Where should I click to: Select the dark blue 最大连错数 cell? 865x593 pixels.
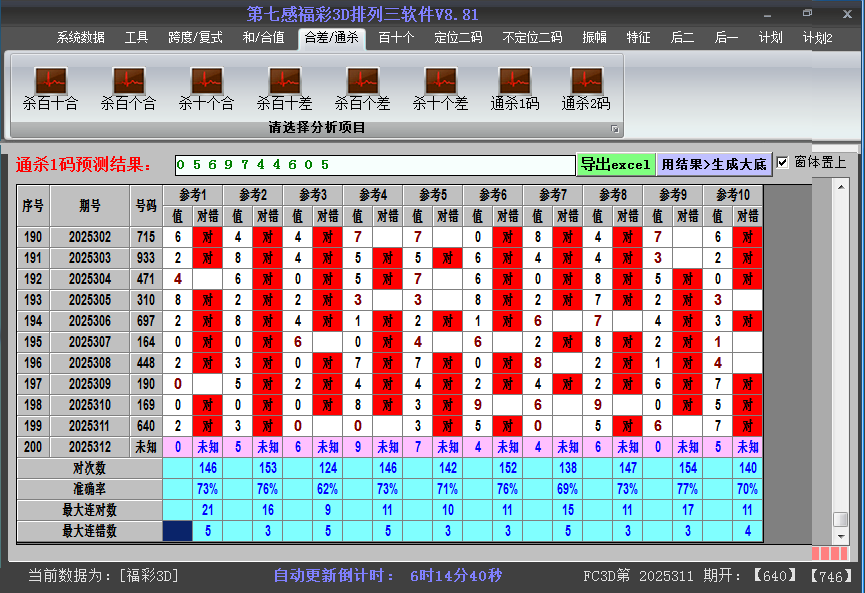178,531
